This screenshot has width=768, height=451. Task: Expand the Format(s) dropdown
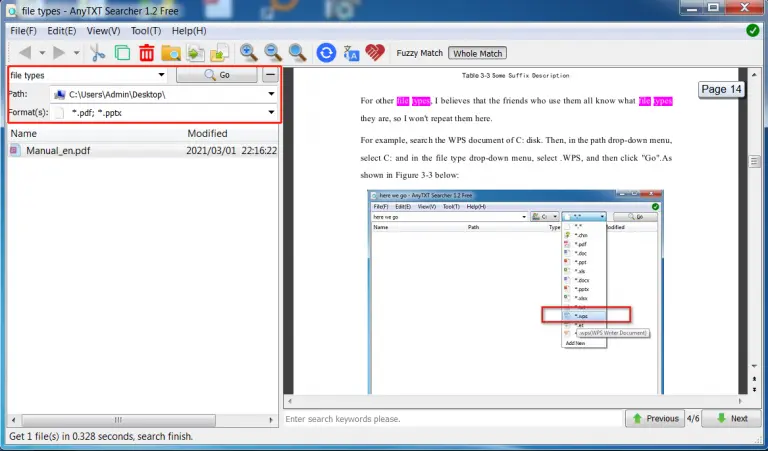[271, 113]
